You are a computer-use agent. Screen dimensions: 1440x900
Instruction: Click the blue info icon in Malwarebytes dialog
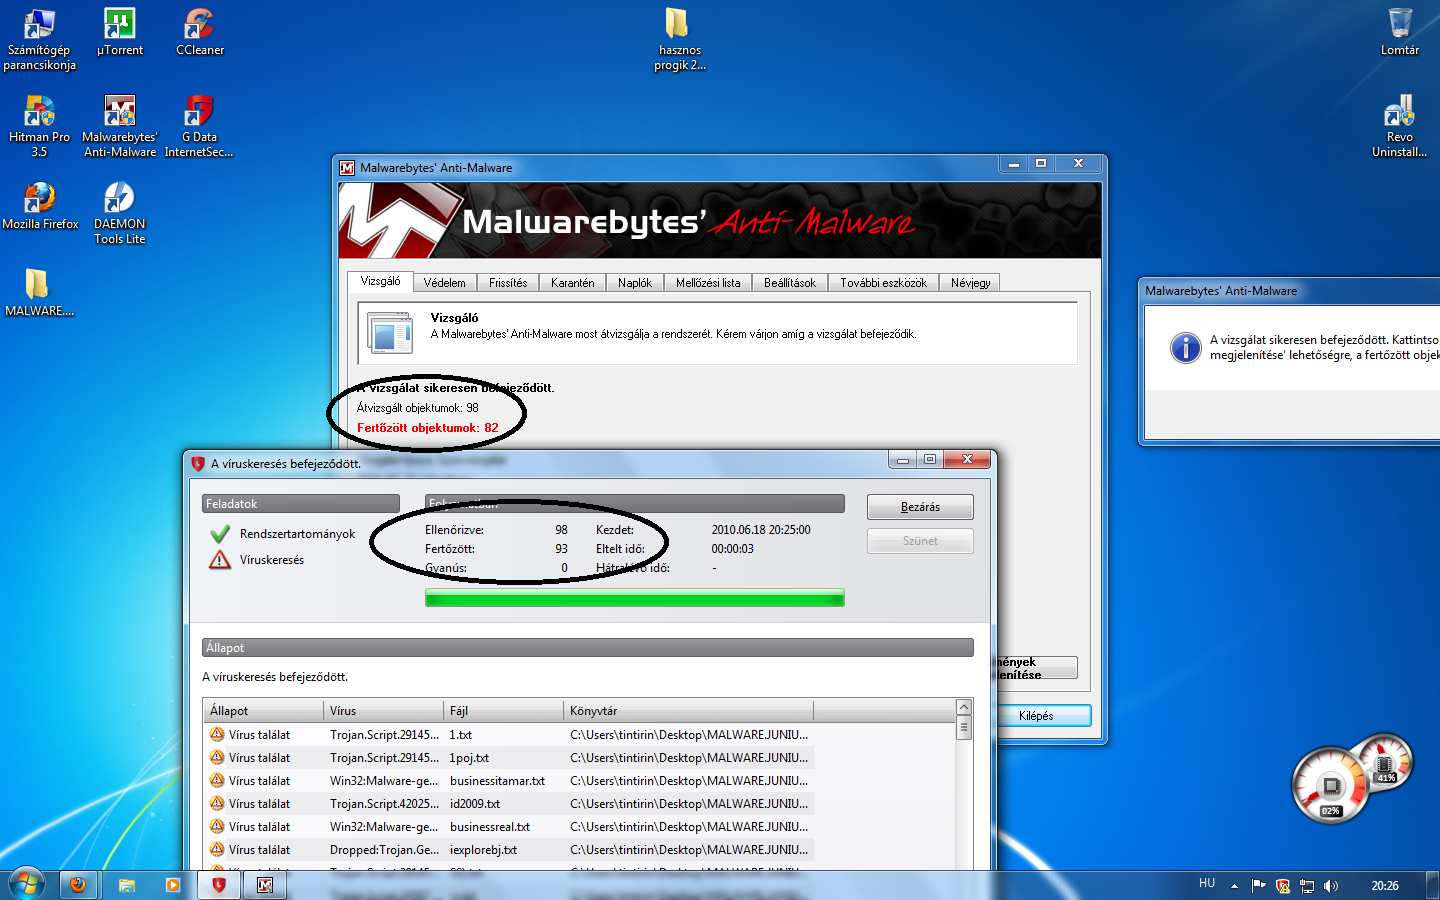pyautogui.click(x=1185, y=348)
